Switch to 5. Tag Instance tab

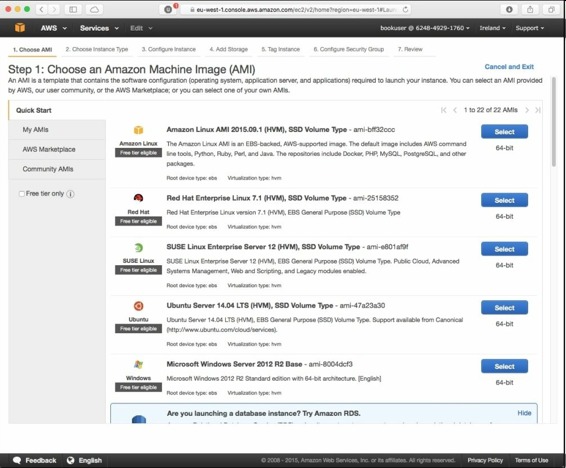(280, 49)
